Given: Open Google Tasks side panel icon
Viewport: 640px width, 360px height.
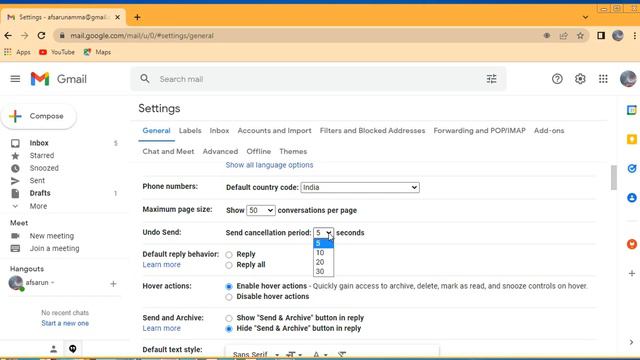Looking at the screenshot, I should click(x=631, y=168).
